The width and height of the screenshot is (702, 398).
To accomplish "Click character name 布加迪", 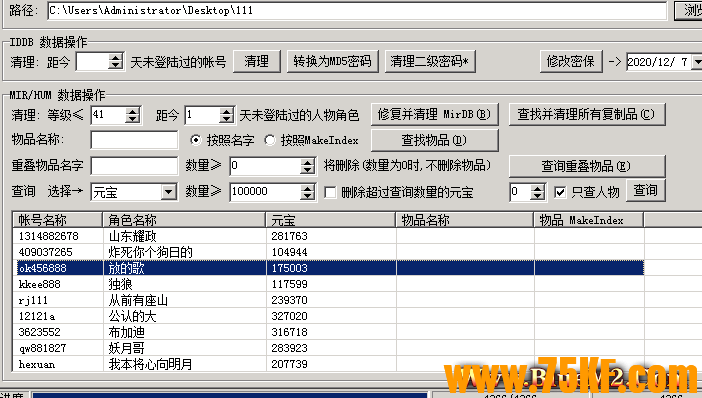I will tap(127, 332).
